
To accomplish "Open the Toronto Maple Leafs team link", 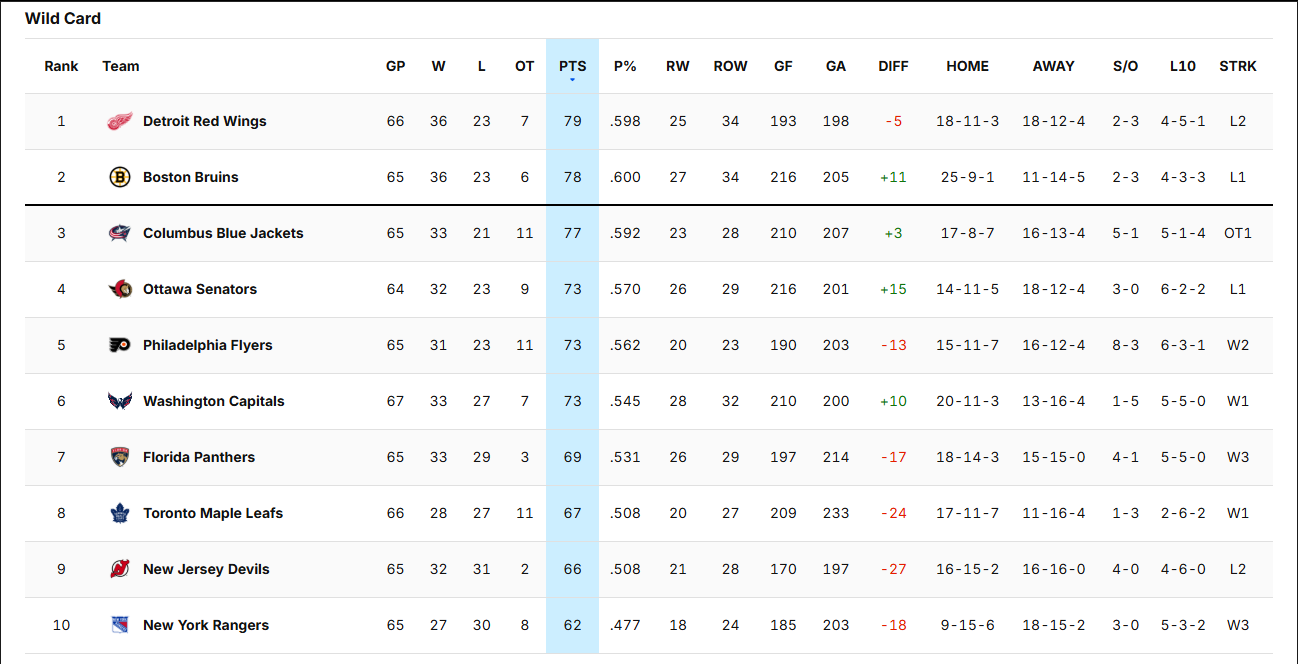I will tap(213, 513).
